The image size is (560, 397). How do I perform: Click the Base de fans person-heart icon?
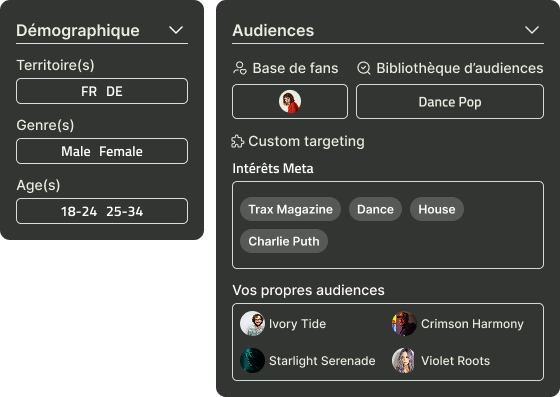(240, 68)
